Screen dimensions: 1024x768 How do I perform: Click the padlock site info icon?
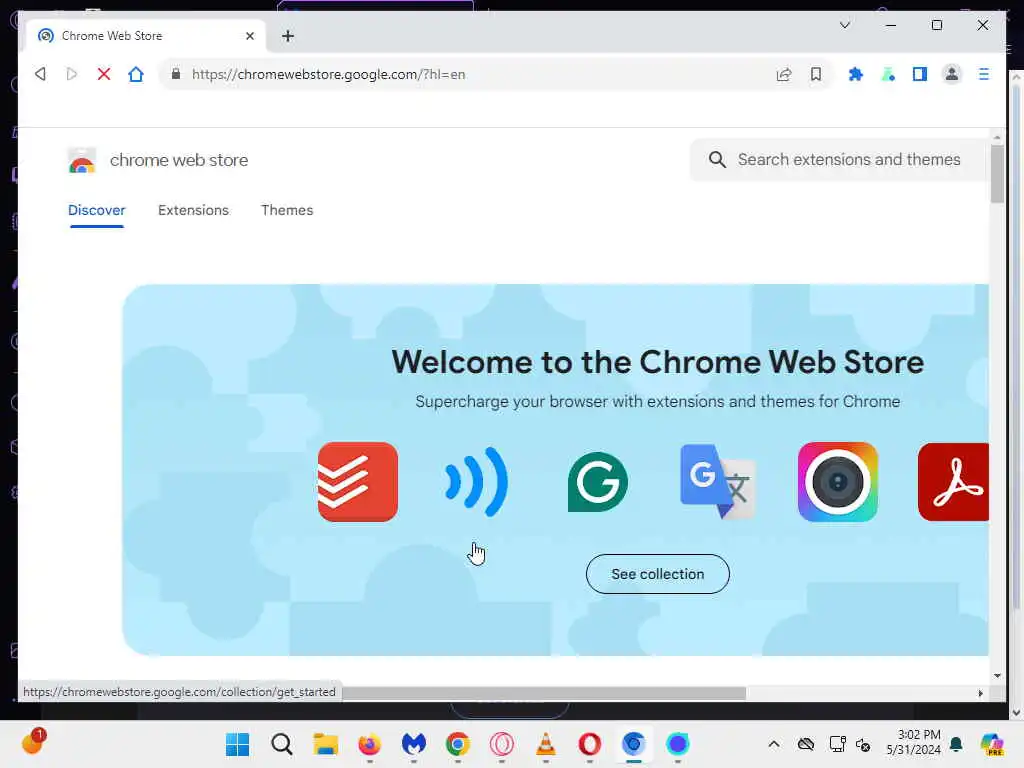[x=176, y=74]
